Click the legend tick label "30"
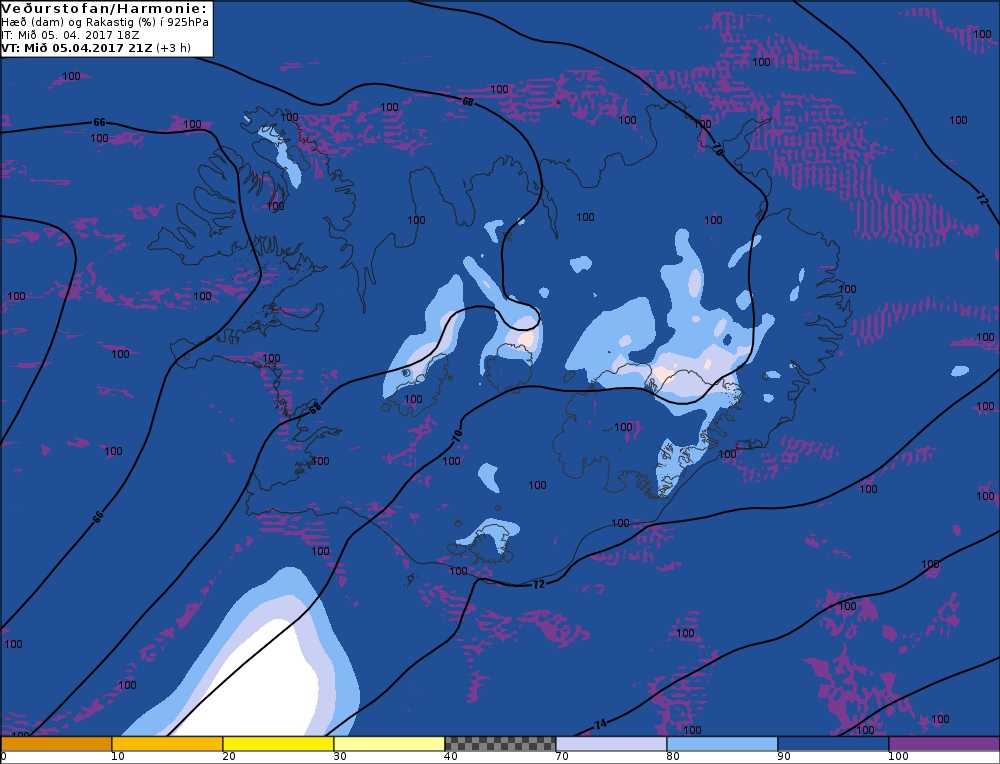Viewport: 1000px width, 764px height. click(339, 757)
